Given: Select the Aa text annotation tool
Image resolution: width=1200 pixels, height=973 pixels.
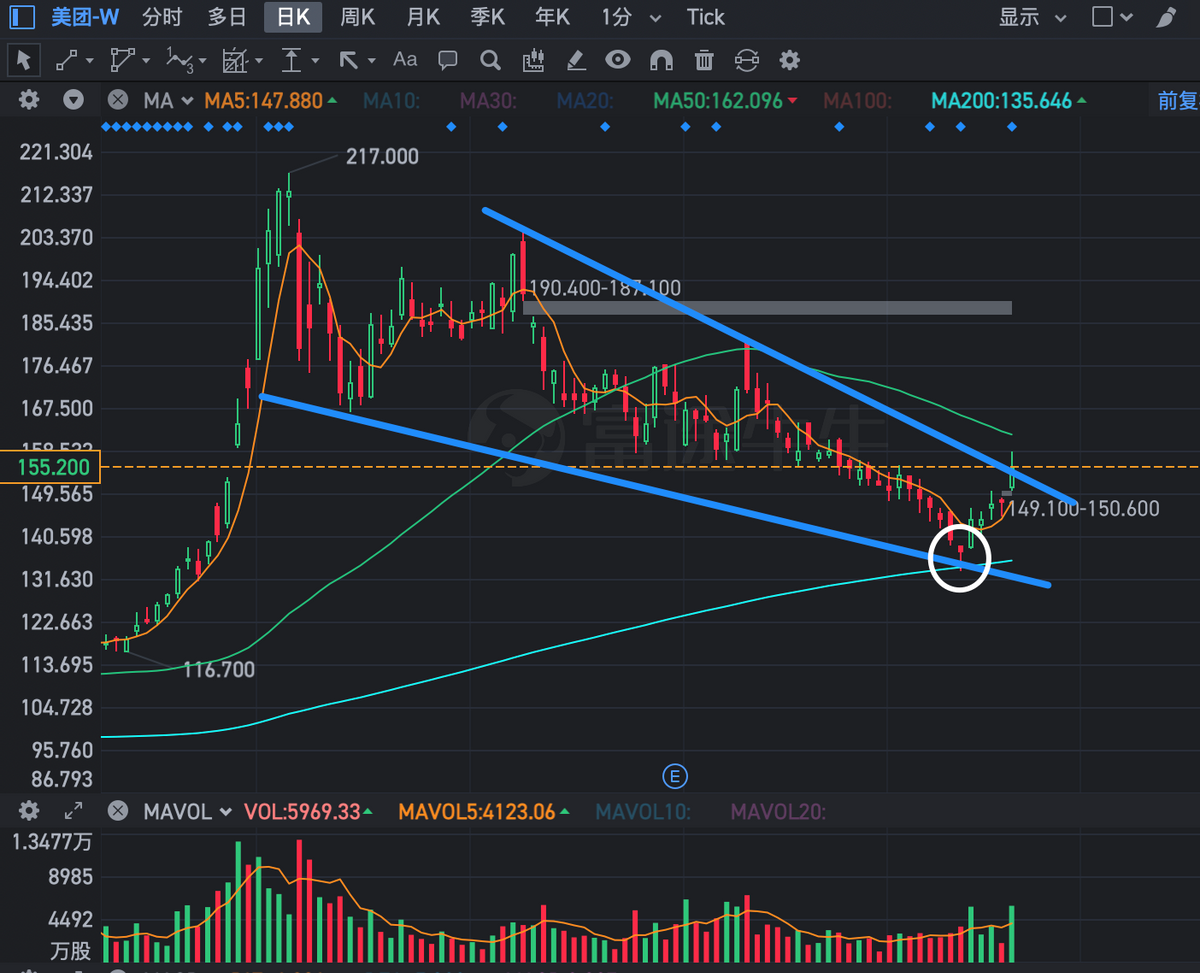Looking at the screenshot, I should [405, 60].
